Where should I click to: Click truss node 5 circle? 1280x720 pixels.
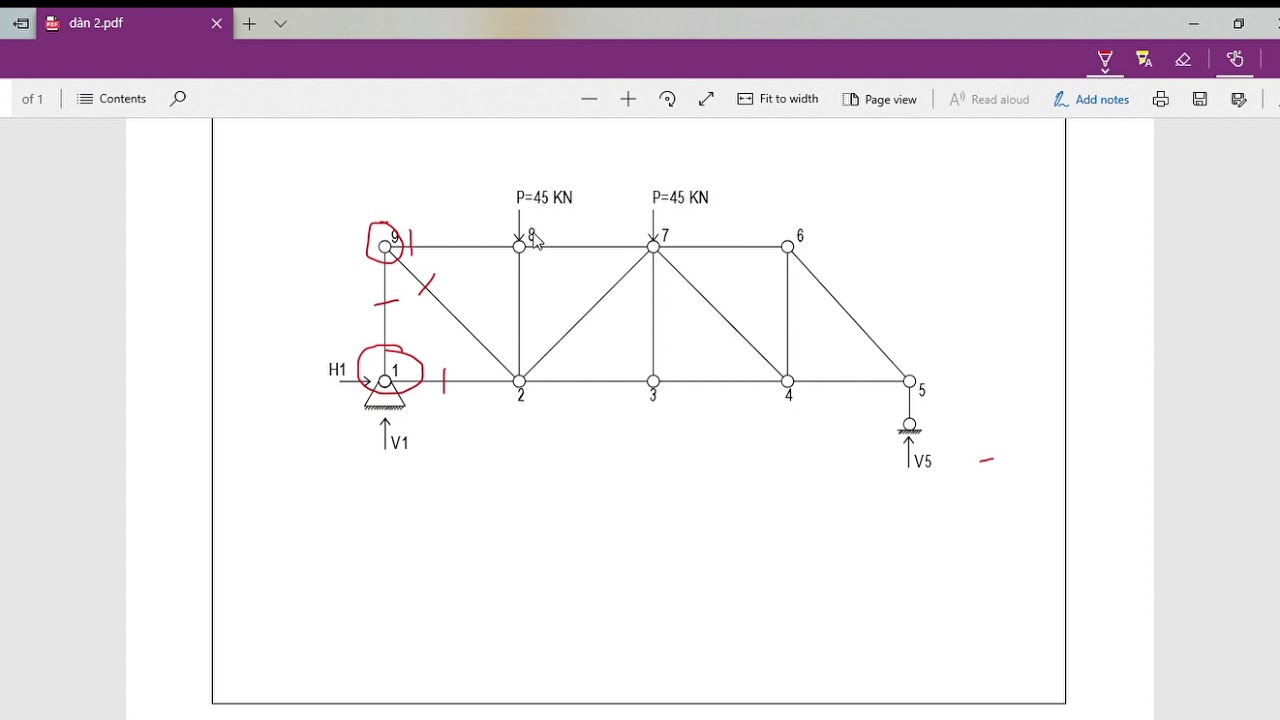[x=909, y=381]
